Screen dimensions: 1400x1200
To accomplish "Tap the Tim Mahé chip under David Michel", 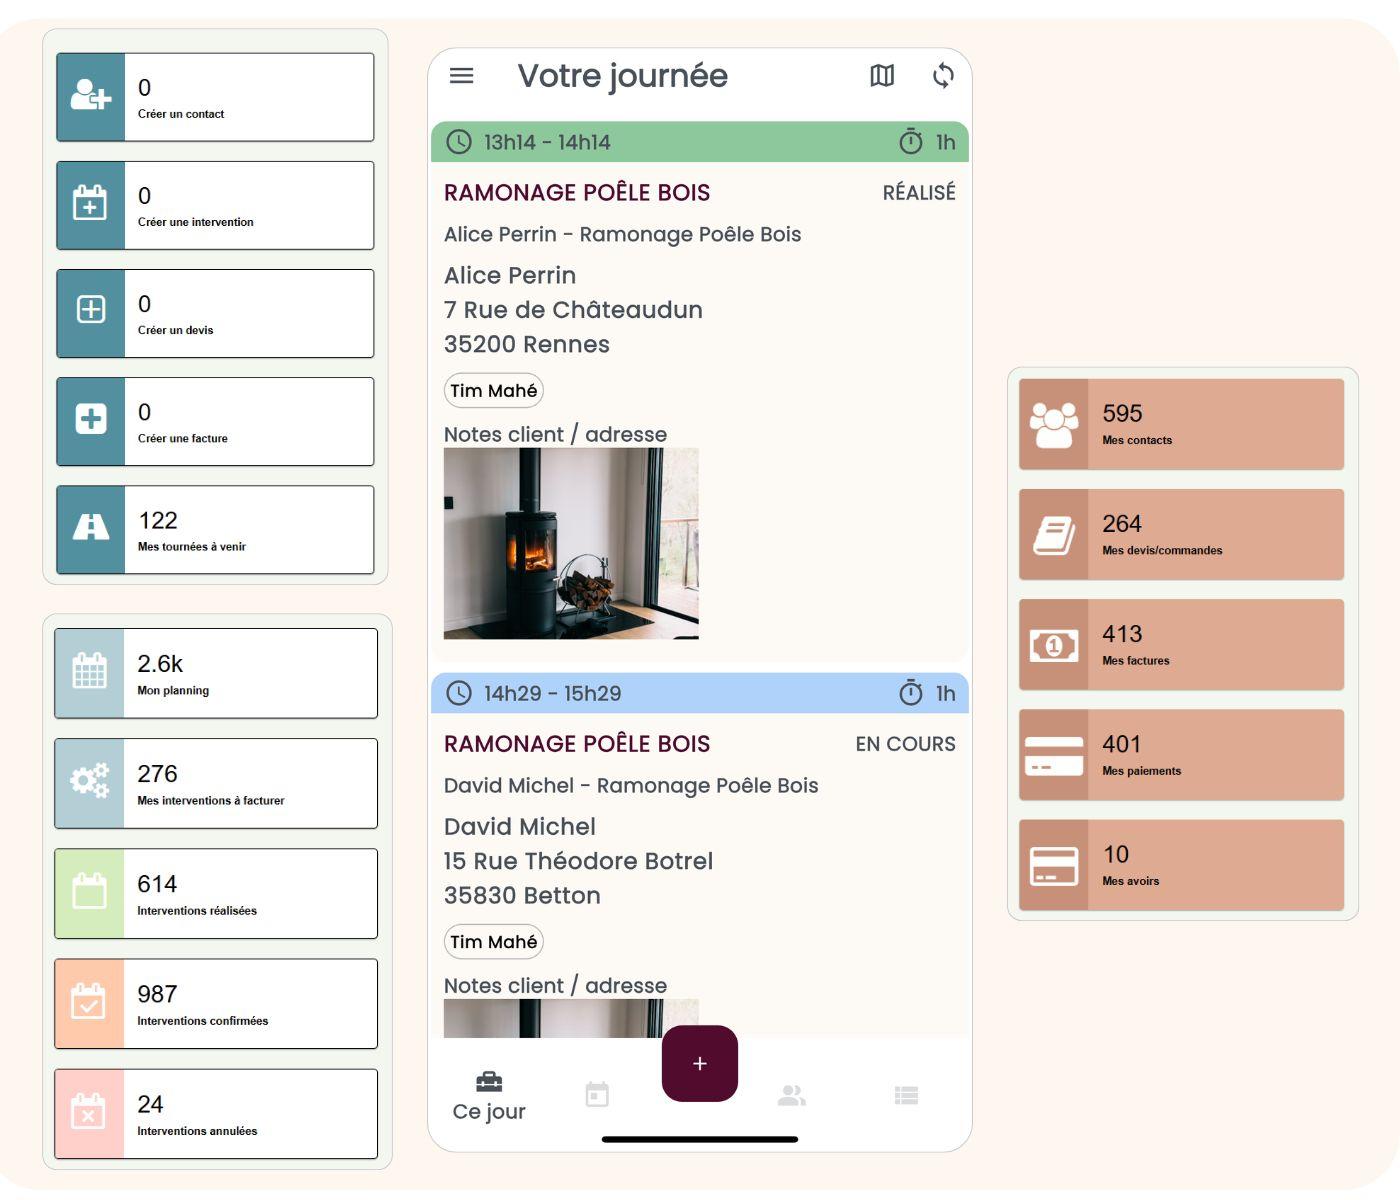I will [x=494, y=942].
